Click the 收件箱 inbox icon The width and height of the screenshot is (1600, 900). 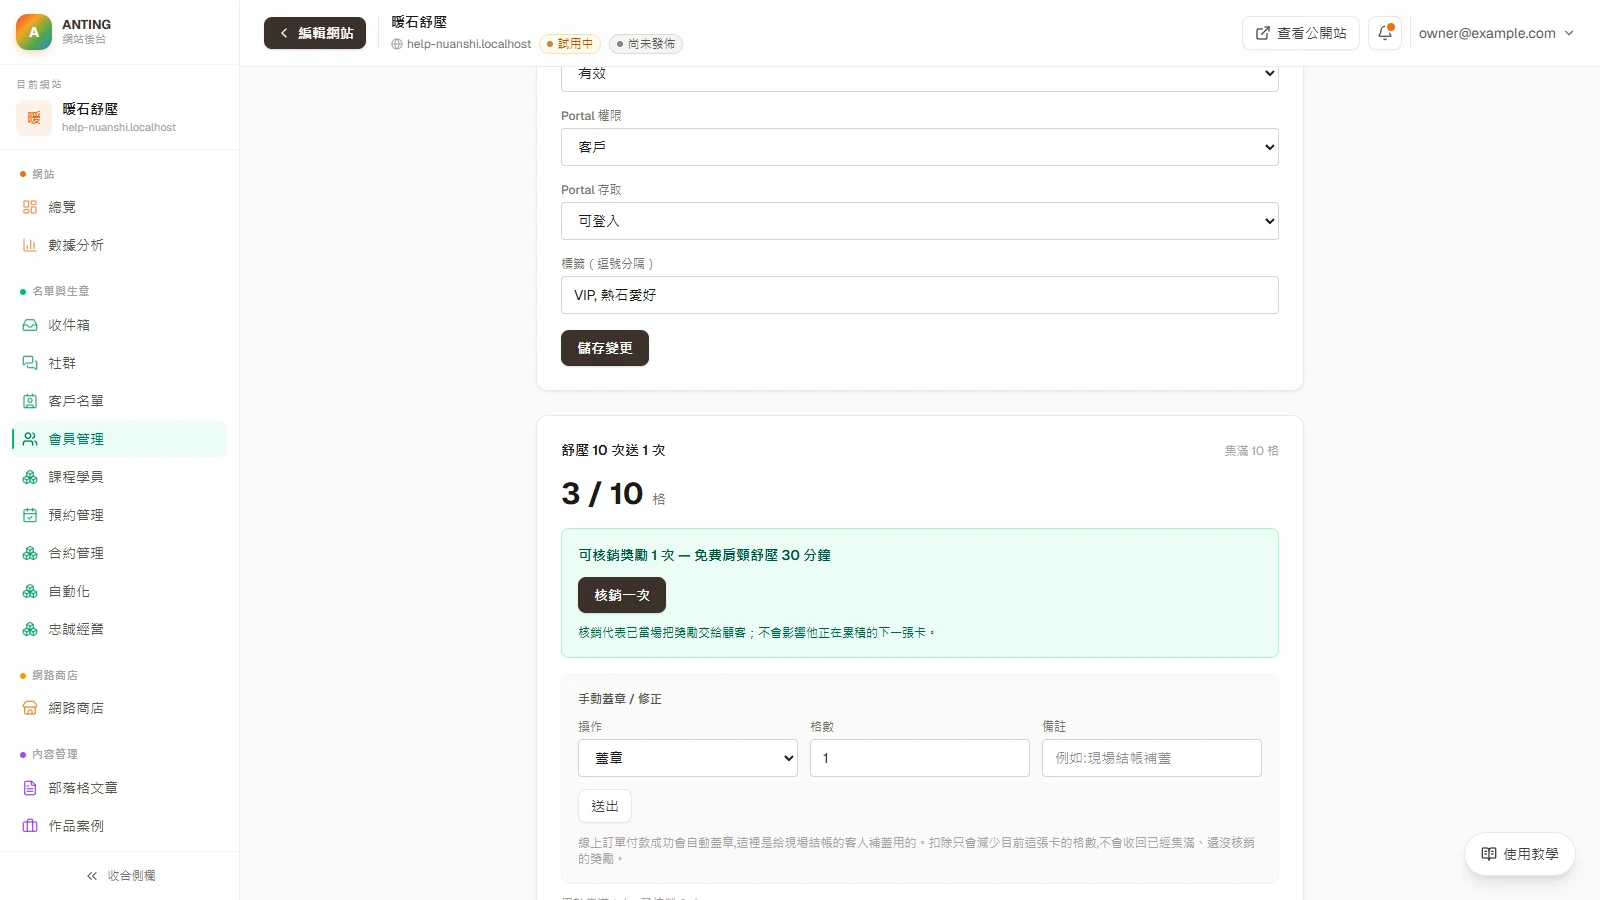point(30,325)
